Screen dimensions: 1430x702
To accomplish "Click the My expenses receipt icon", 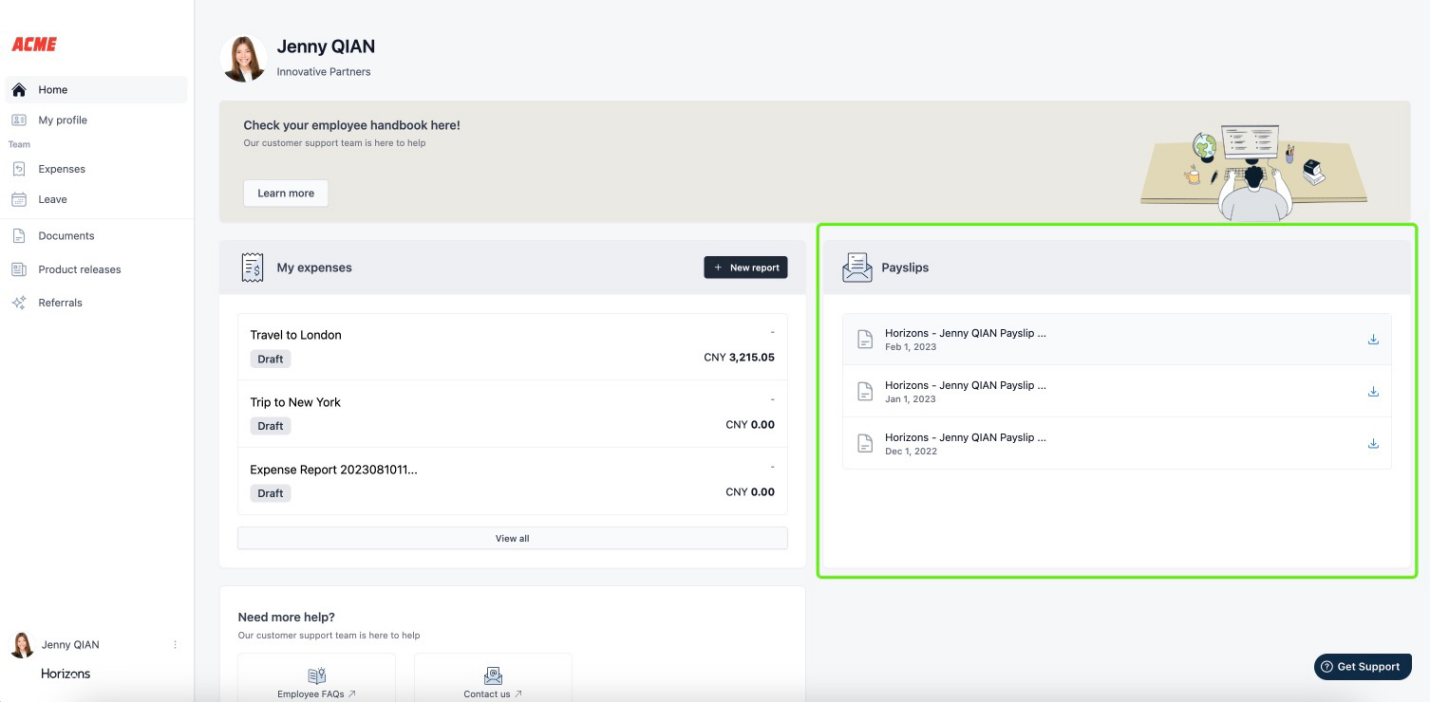I will (x=252, y=268).
